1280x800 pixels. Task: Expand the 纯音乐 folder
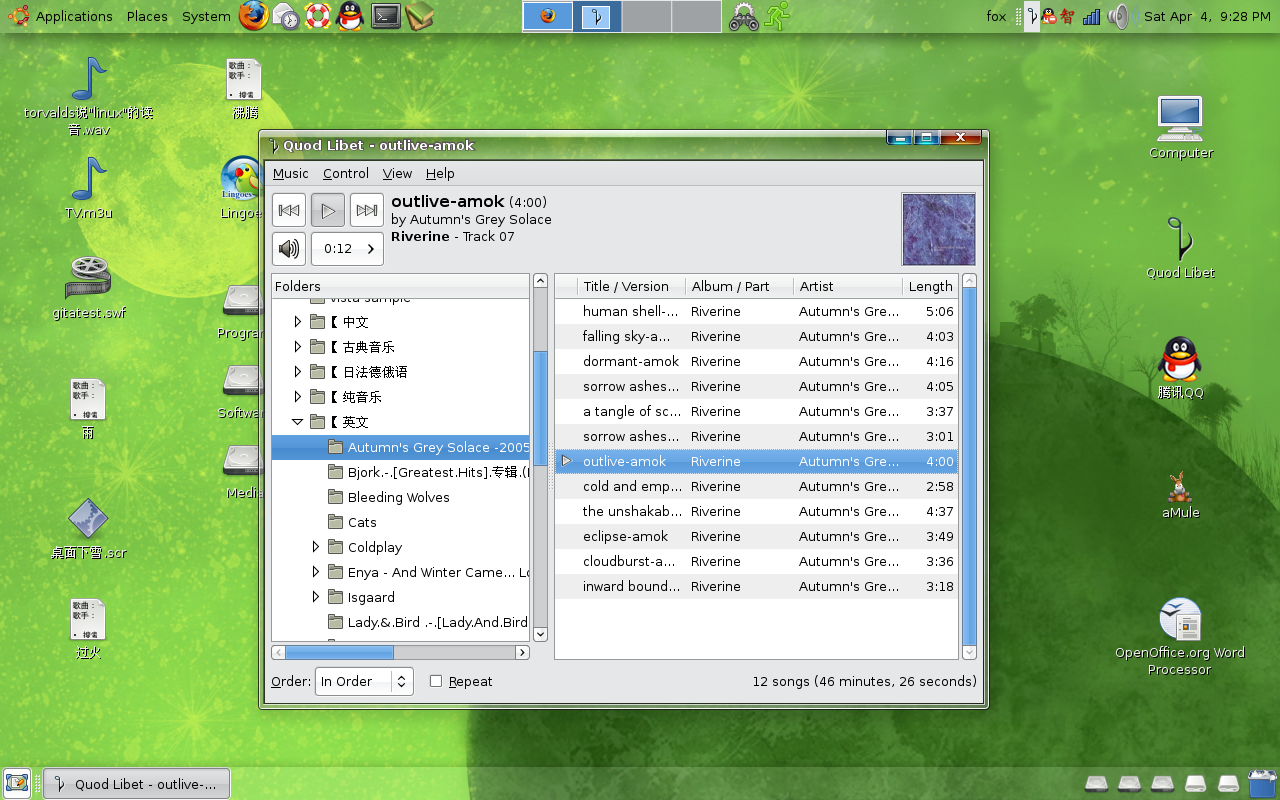(x=298, y=397)
